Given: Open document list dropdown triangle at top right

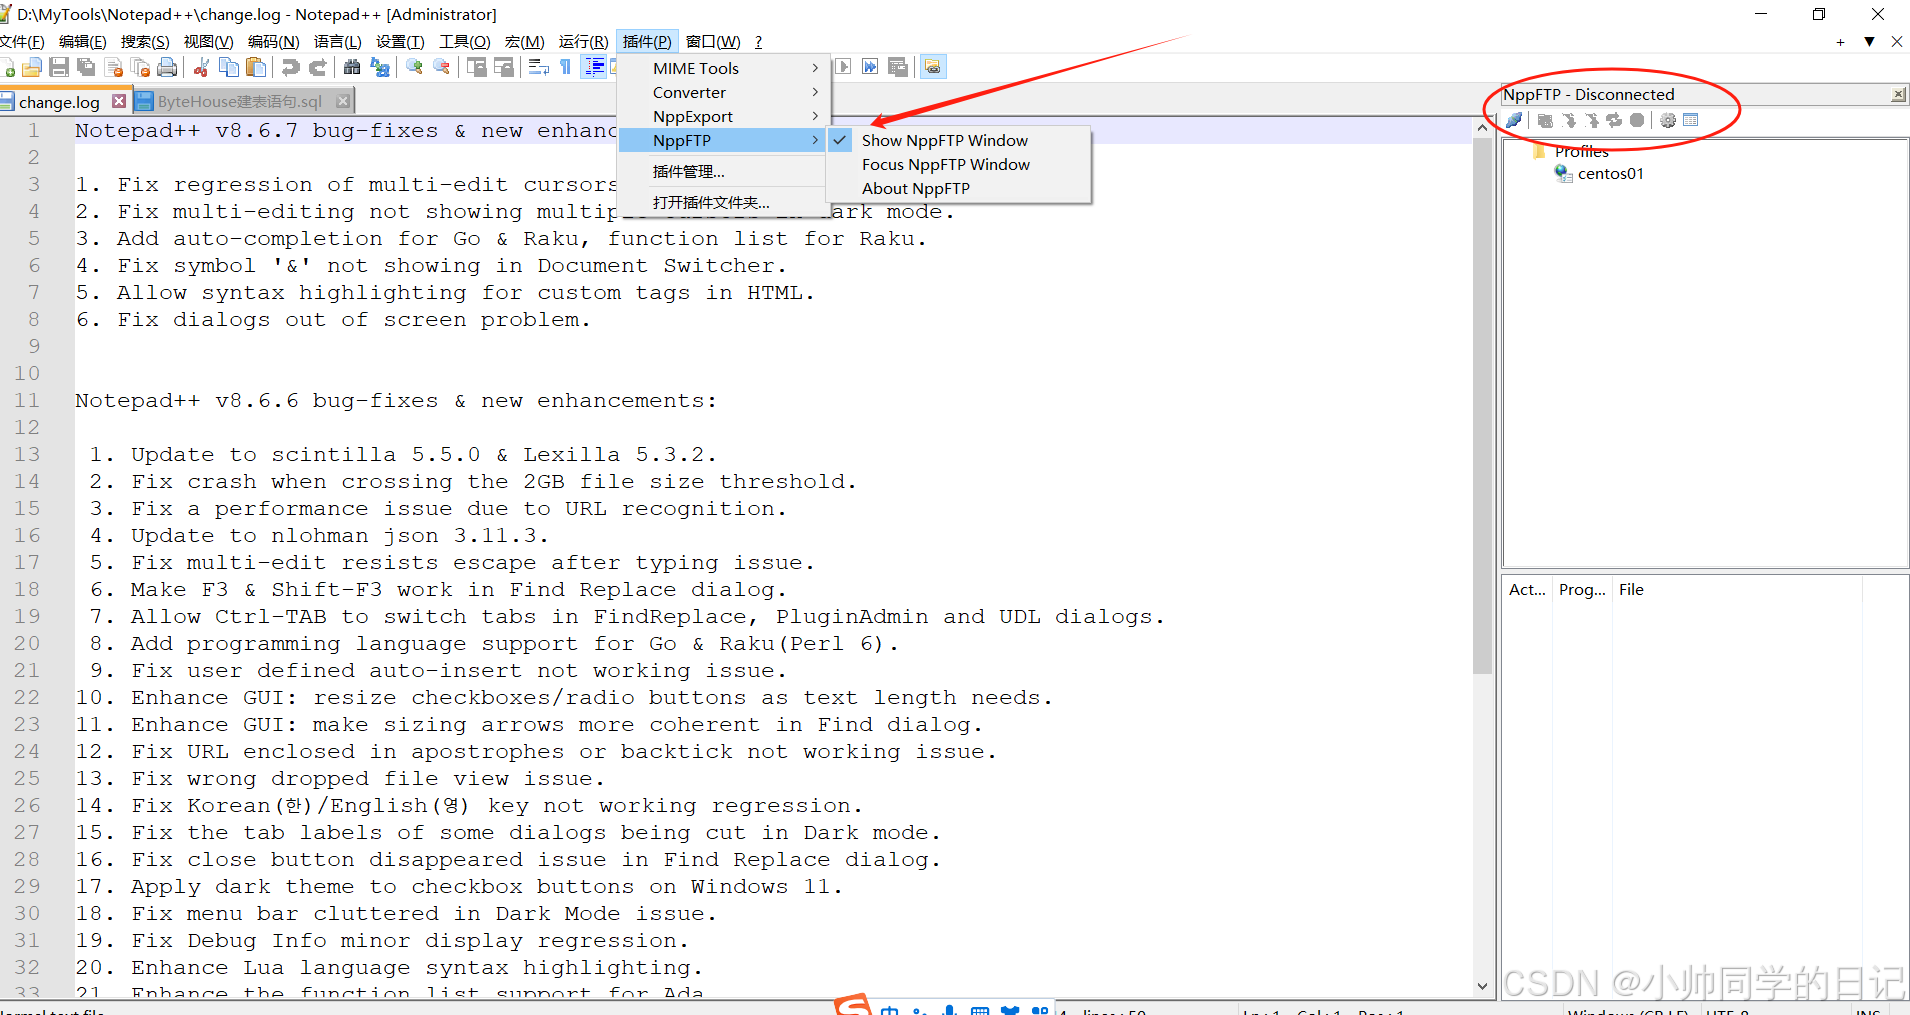Looking at the screenshot, I should click(x=1869, y=42).
